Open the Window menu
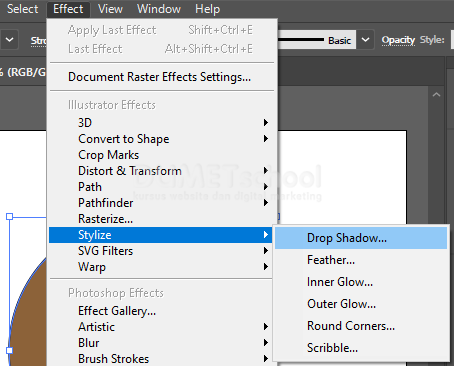Viewport: 454px width, 366px height. [x=159, y=9]
